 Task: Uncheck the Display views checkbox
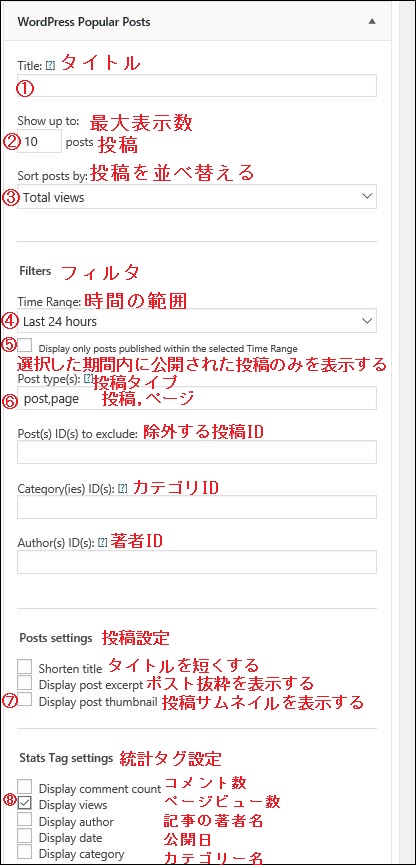click(25, 803)
